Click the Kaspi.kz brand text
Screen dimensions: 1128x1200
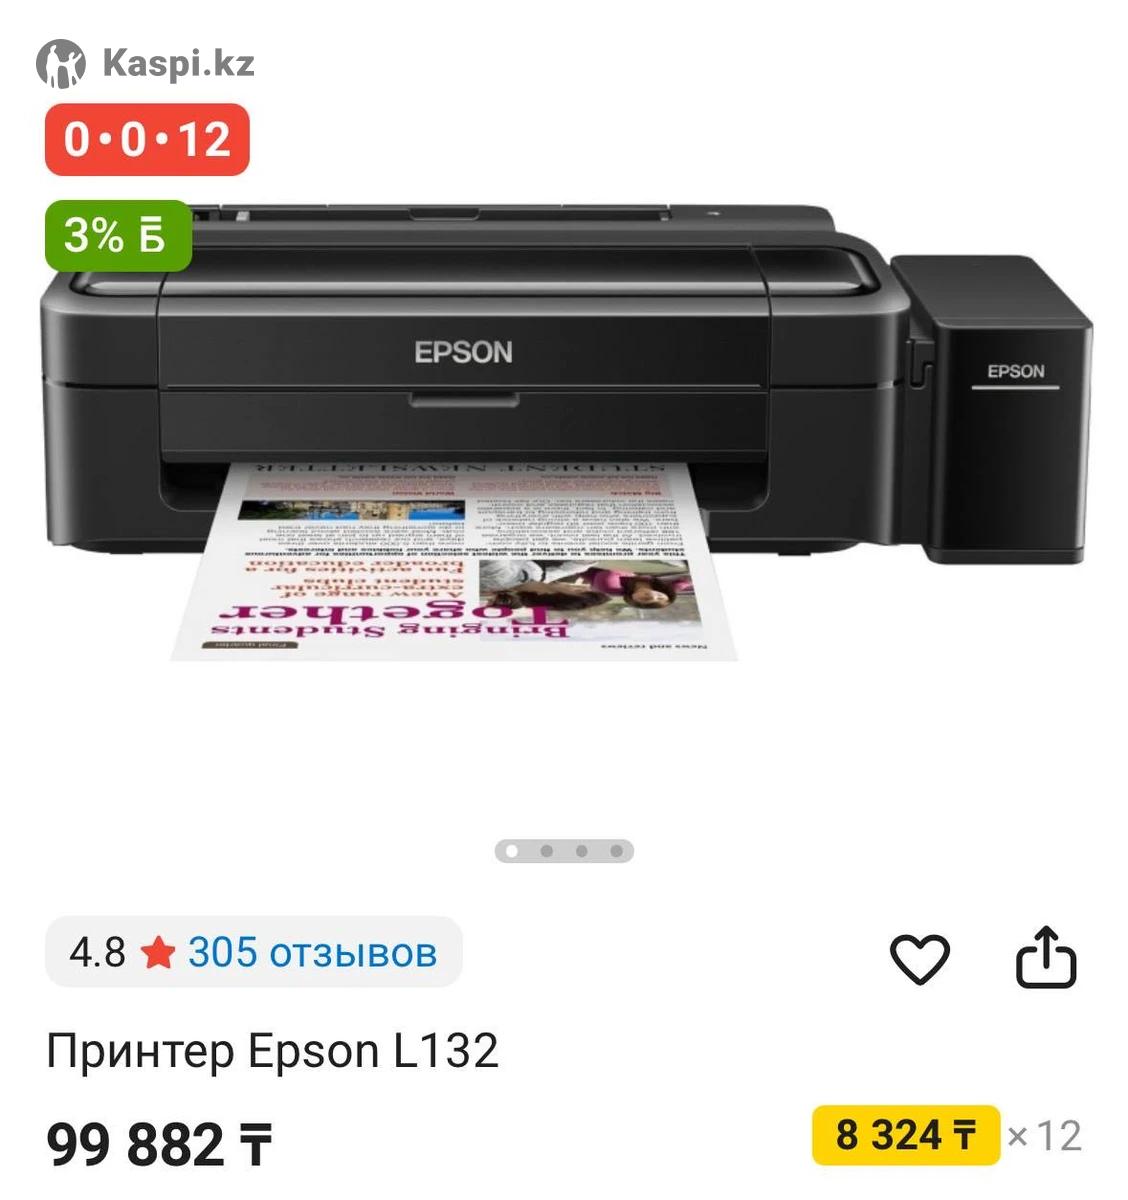pos(179,64)
